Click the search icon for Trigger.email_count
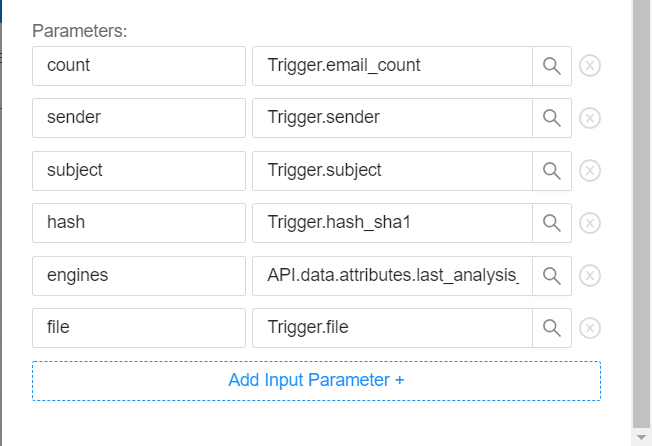 (x=552, y=66)
